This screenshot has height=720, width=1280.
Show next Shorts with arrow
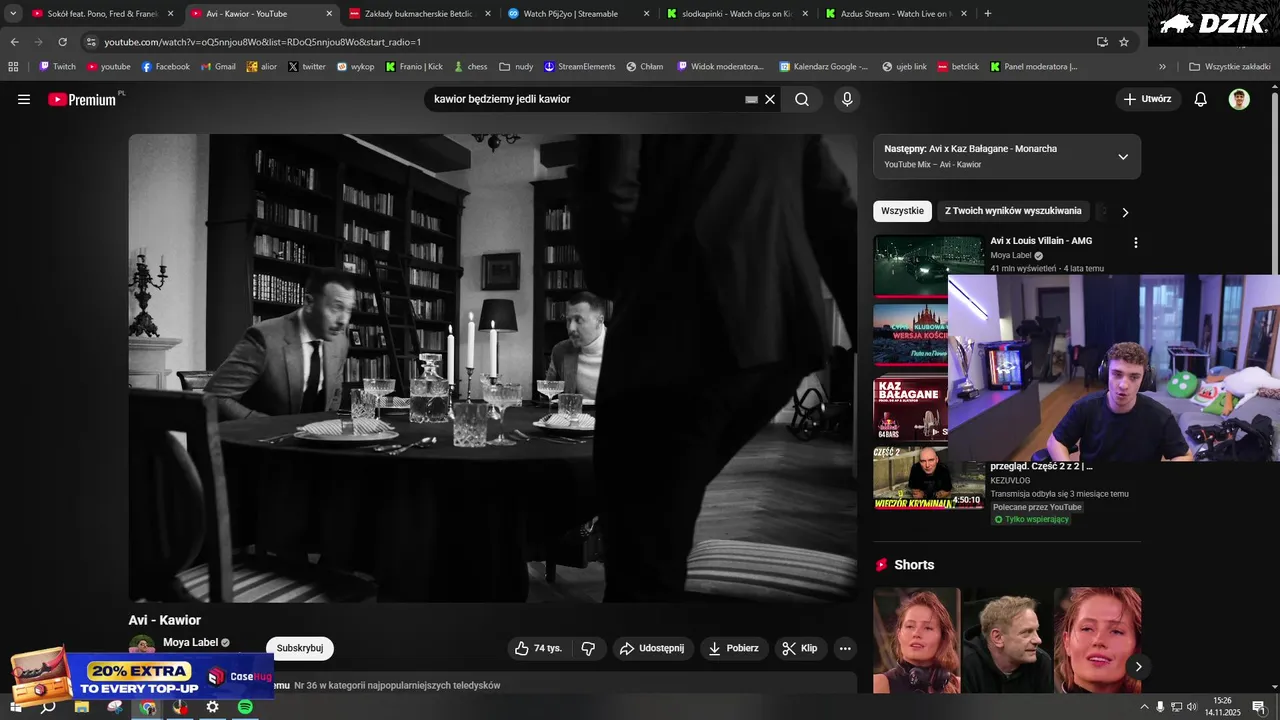[x=1138, y=666]
